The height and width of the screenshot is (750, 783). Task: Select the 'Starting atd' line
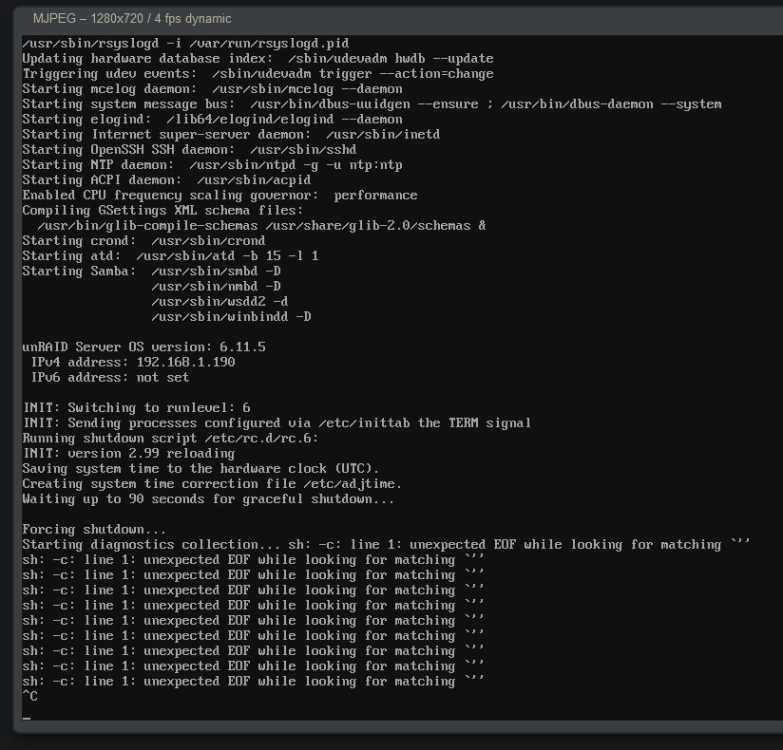(x=170, y=256)
